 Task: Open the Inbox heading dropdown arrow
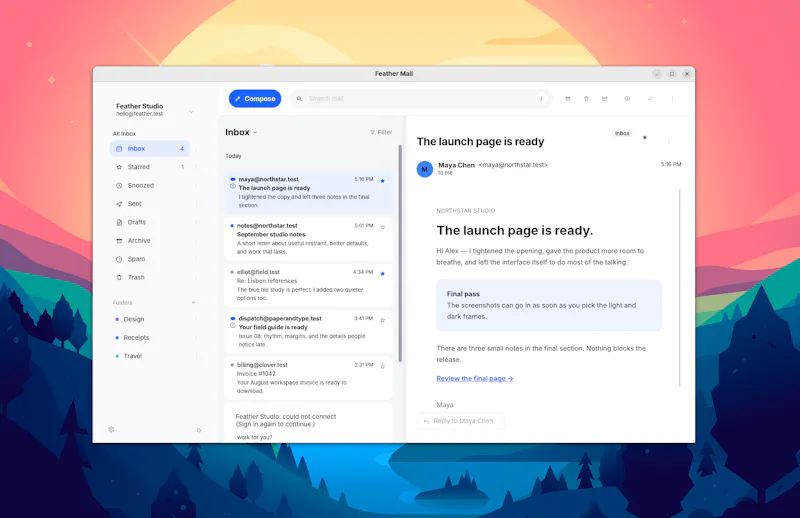[255, 133]
